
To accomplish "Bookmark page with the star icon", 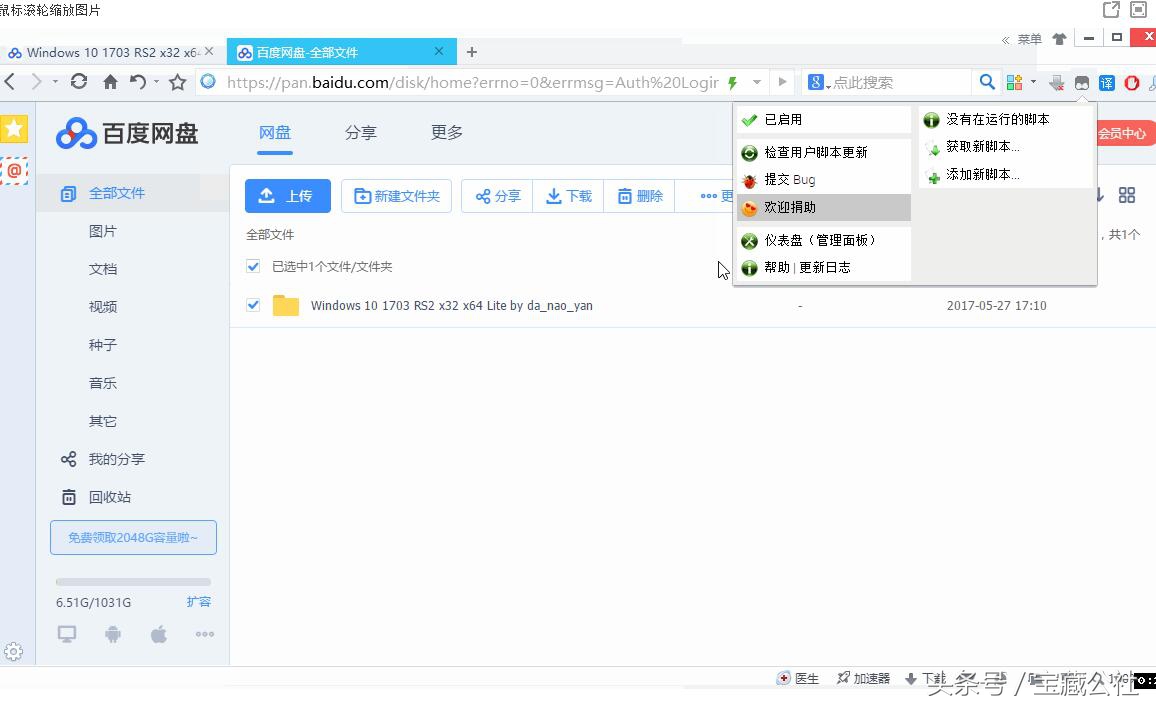I will pyautogui.click(x=177, y=82).
